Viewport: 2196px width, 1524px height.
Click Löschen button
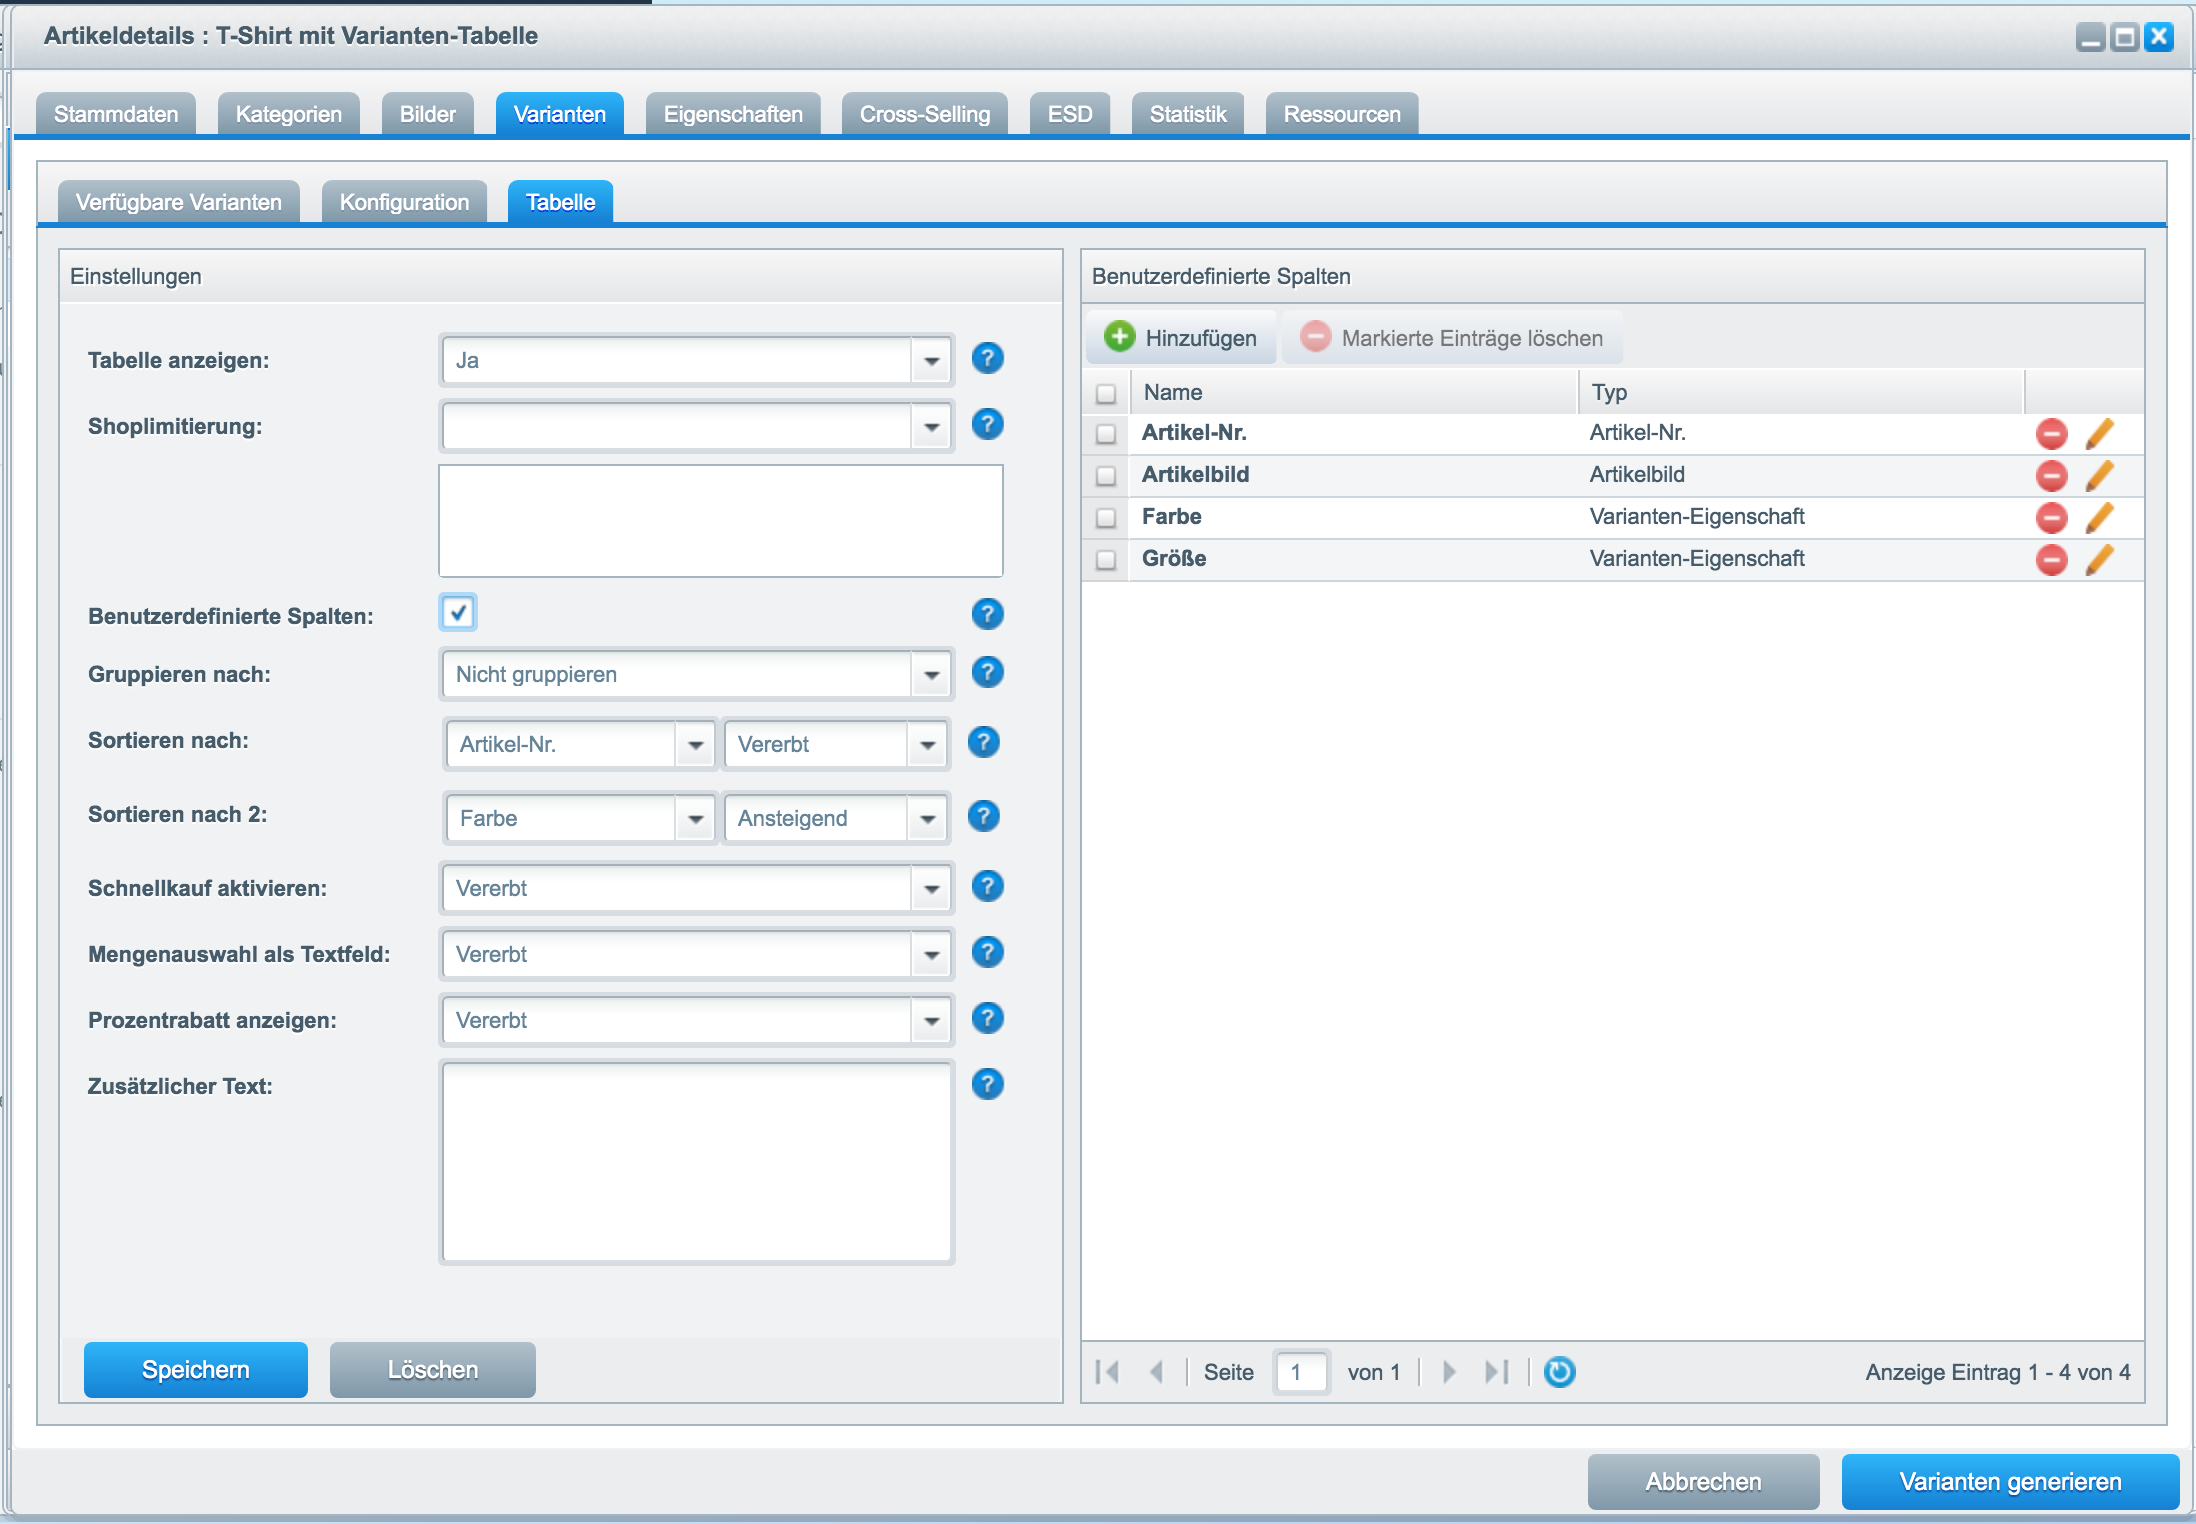tap(433, 1370)
